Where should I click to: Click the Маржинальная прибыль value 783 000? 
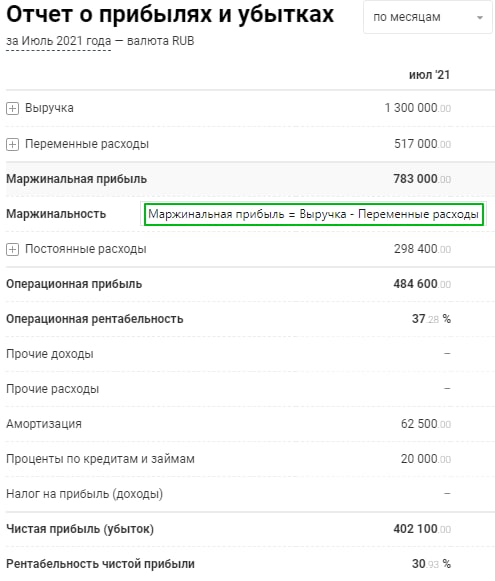422,179
